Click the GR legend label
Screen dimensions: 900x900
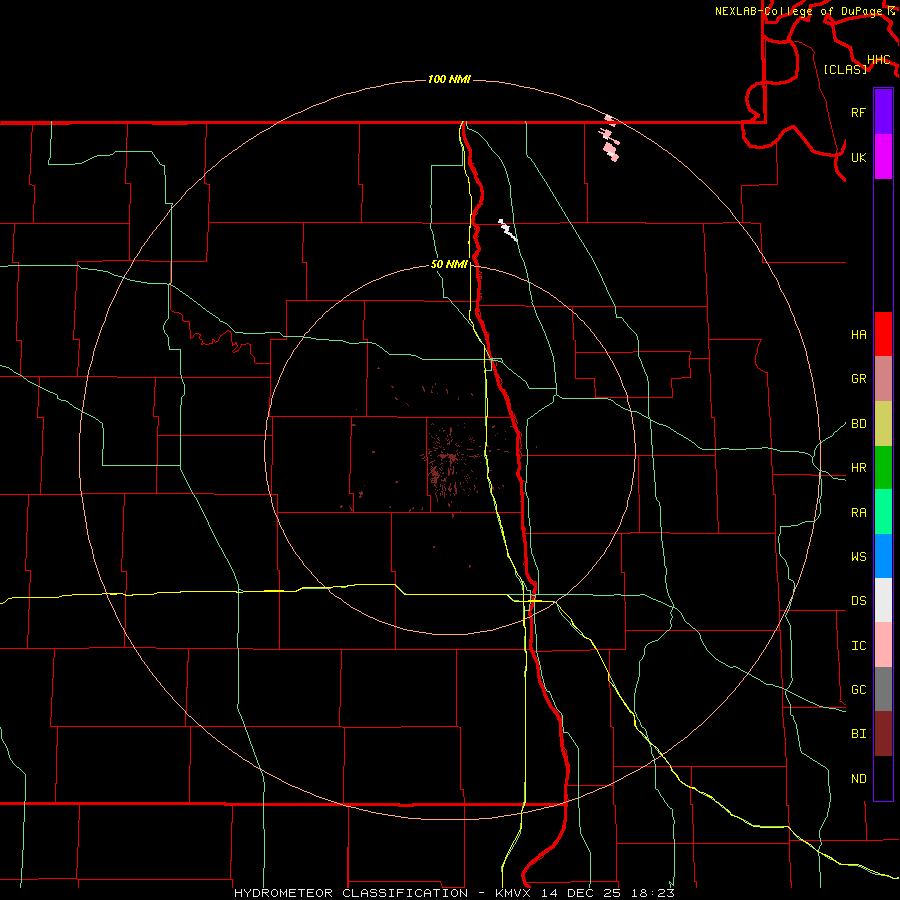(858, 379)
